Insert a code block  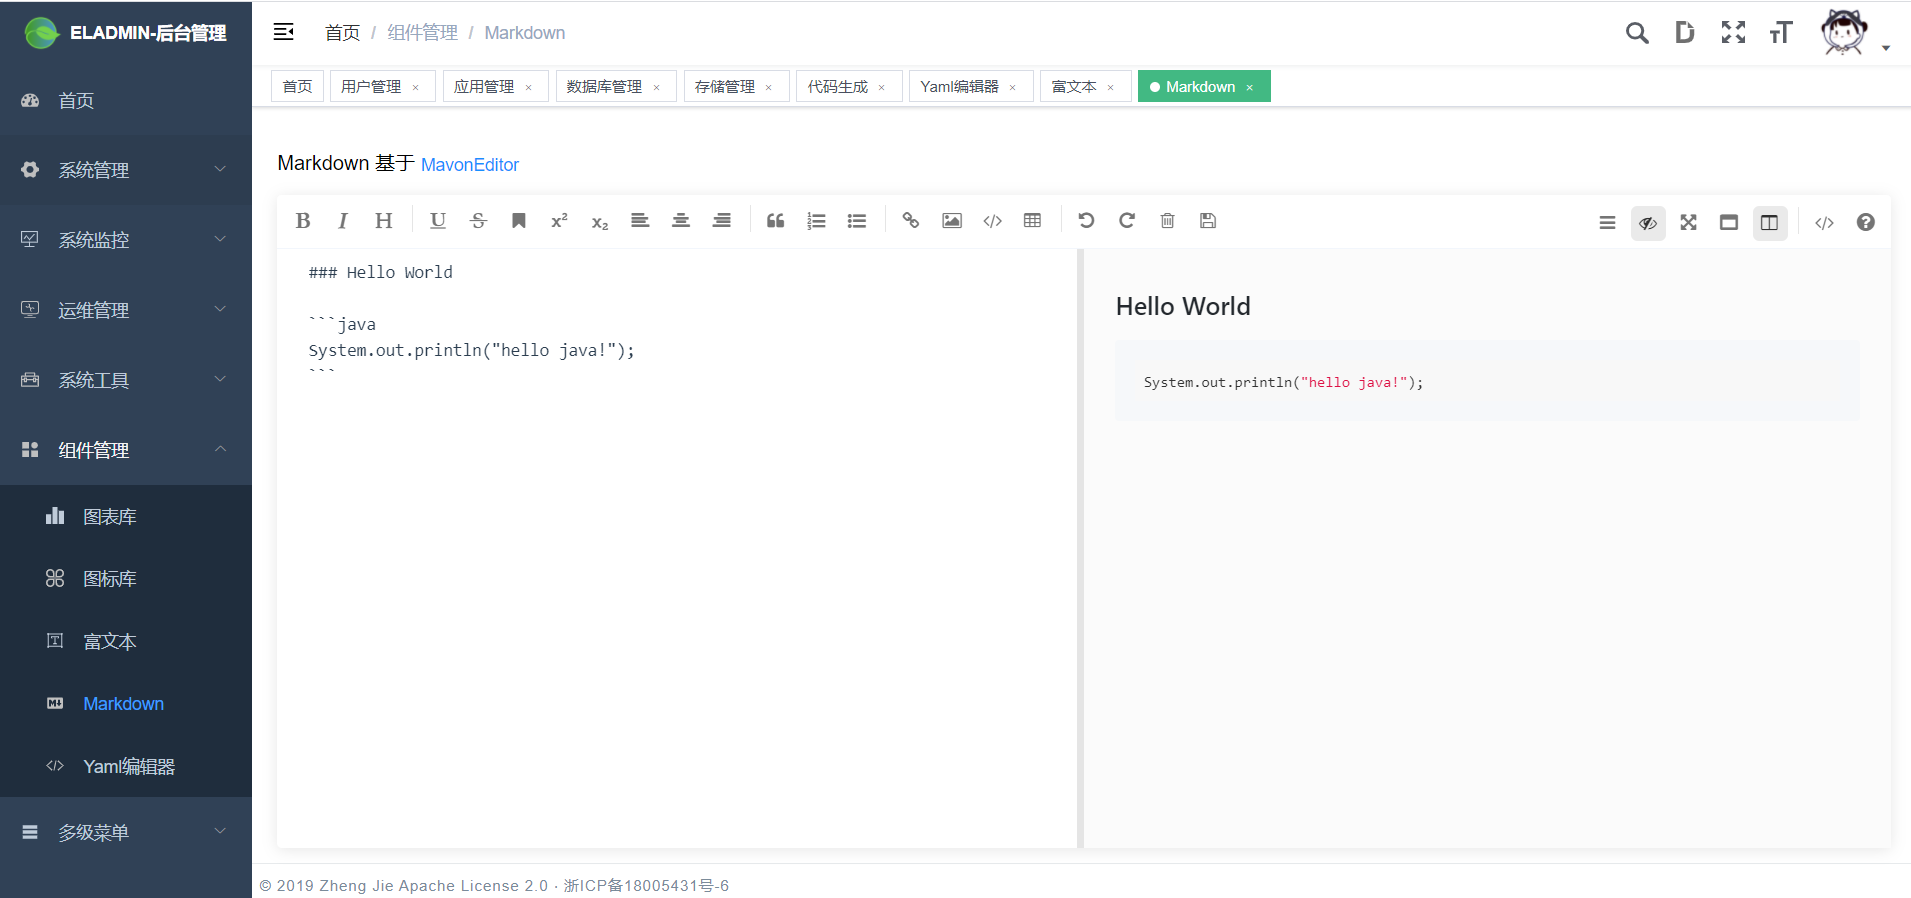click(992, 221)
